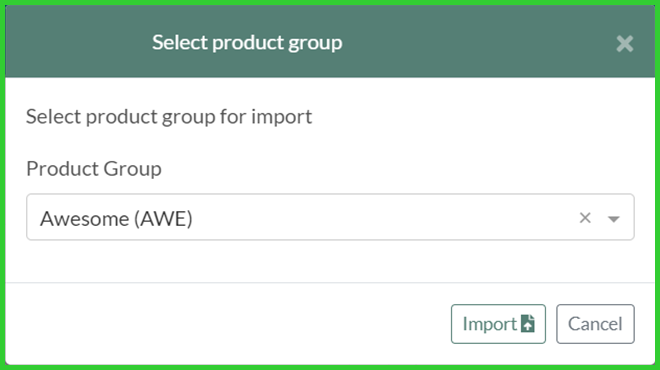Click the green dialog header bar
The image size is (660, 370).
point(330,41)
